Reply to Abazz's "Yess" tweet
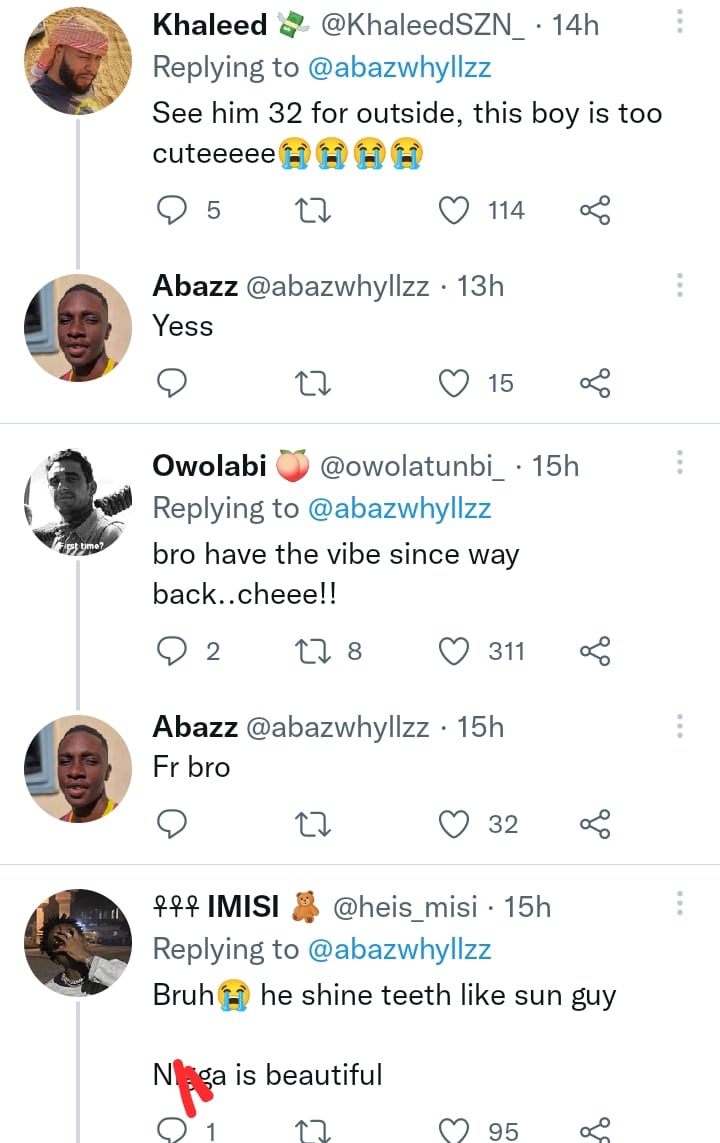Screen dimensions: 720x1143 [174, 383]
